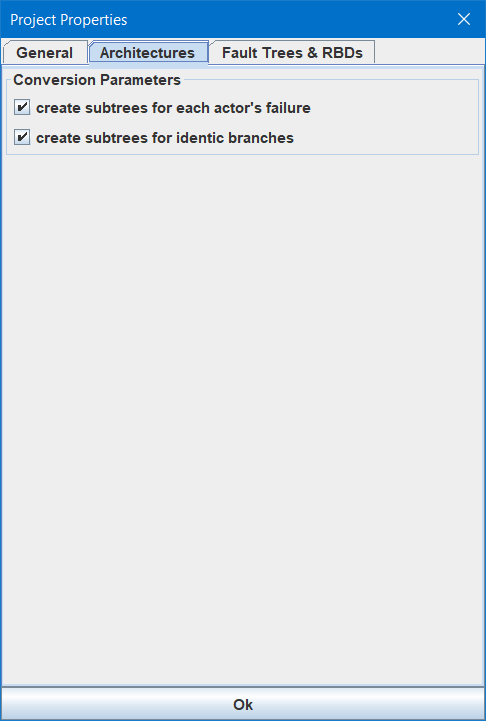Uncheck create subtrees for each actor's failure
This screenshot has height=721, width=486.
pos(22,108)
